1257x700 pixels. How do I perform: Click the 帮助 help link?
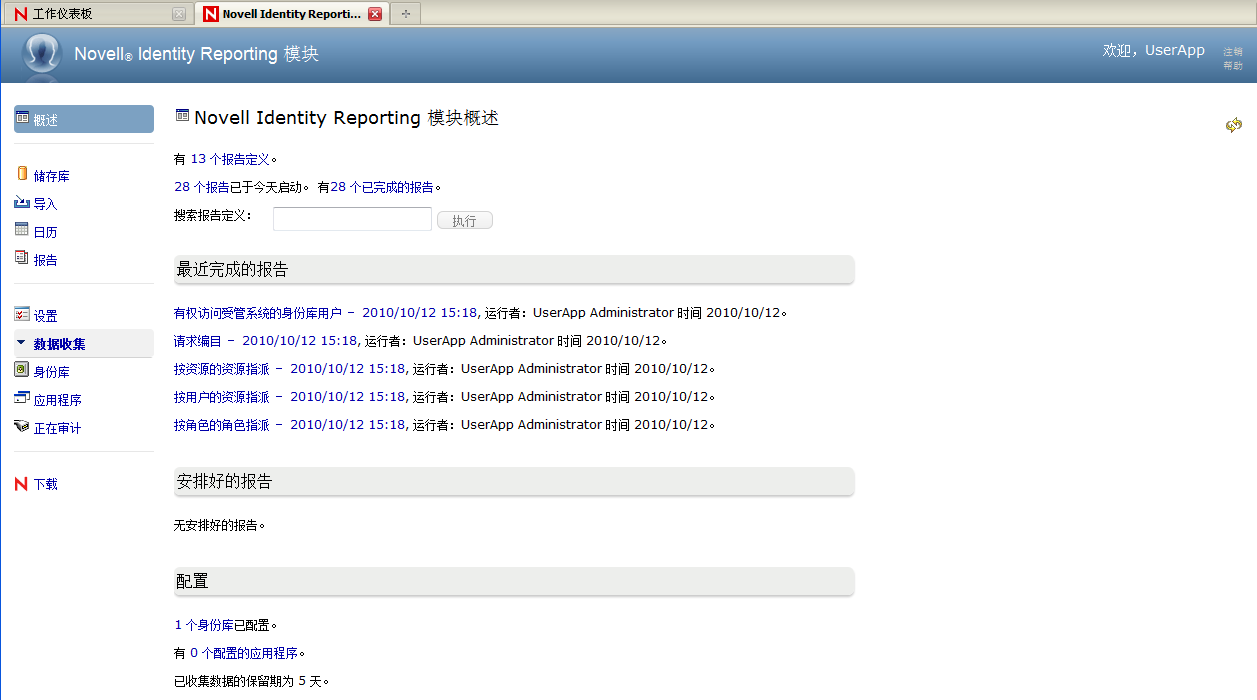(x=1233, y=66)
